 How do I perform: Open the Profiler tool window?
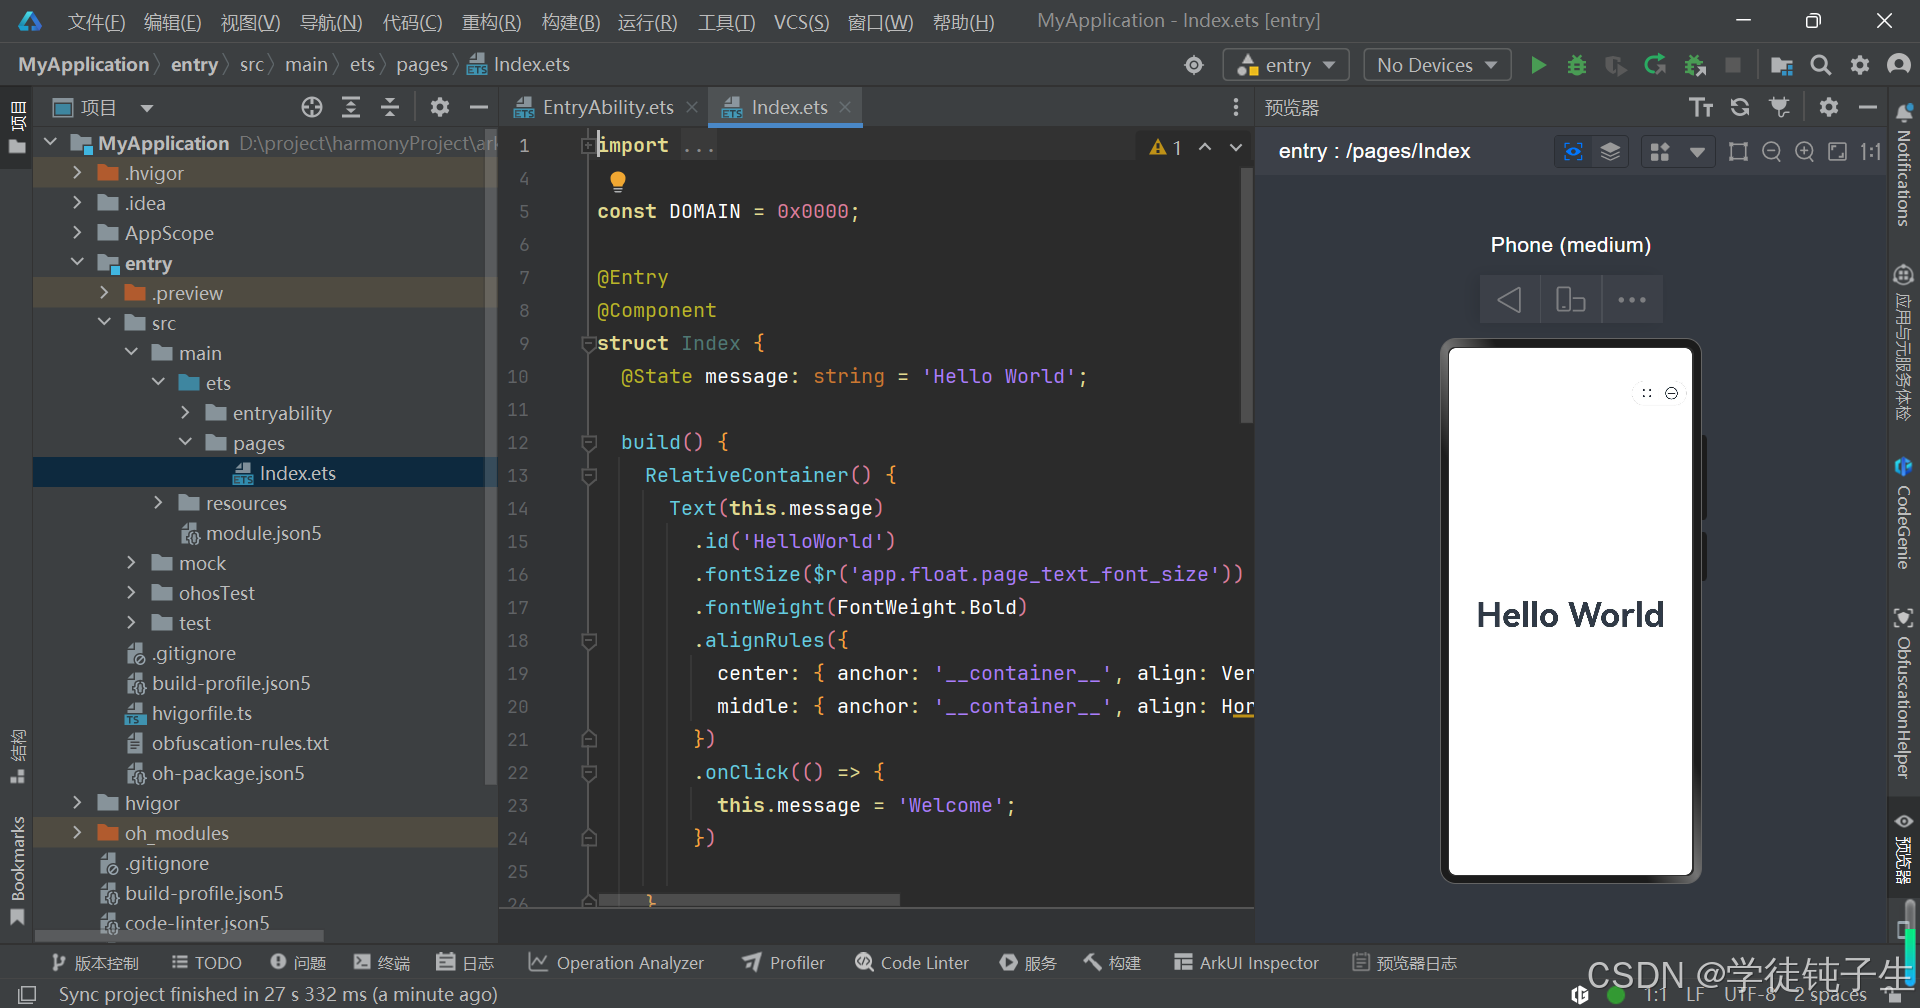click(783, 963)
